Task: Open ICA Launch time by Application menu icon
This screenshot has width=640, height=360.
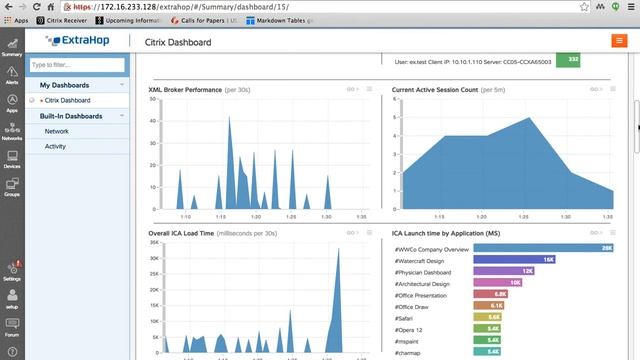Action: click(613, 233)
